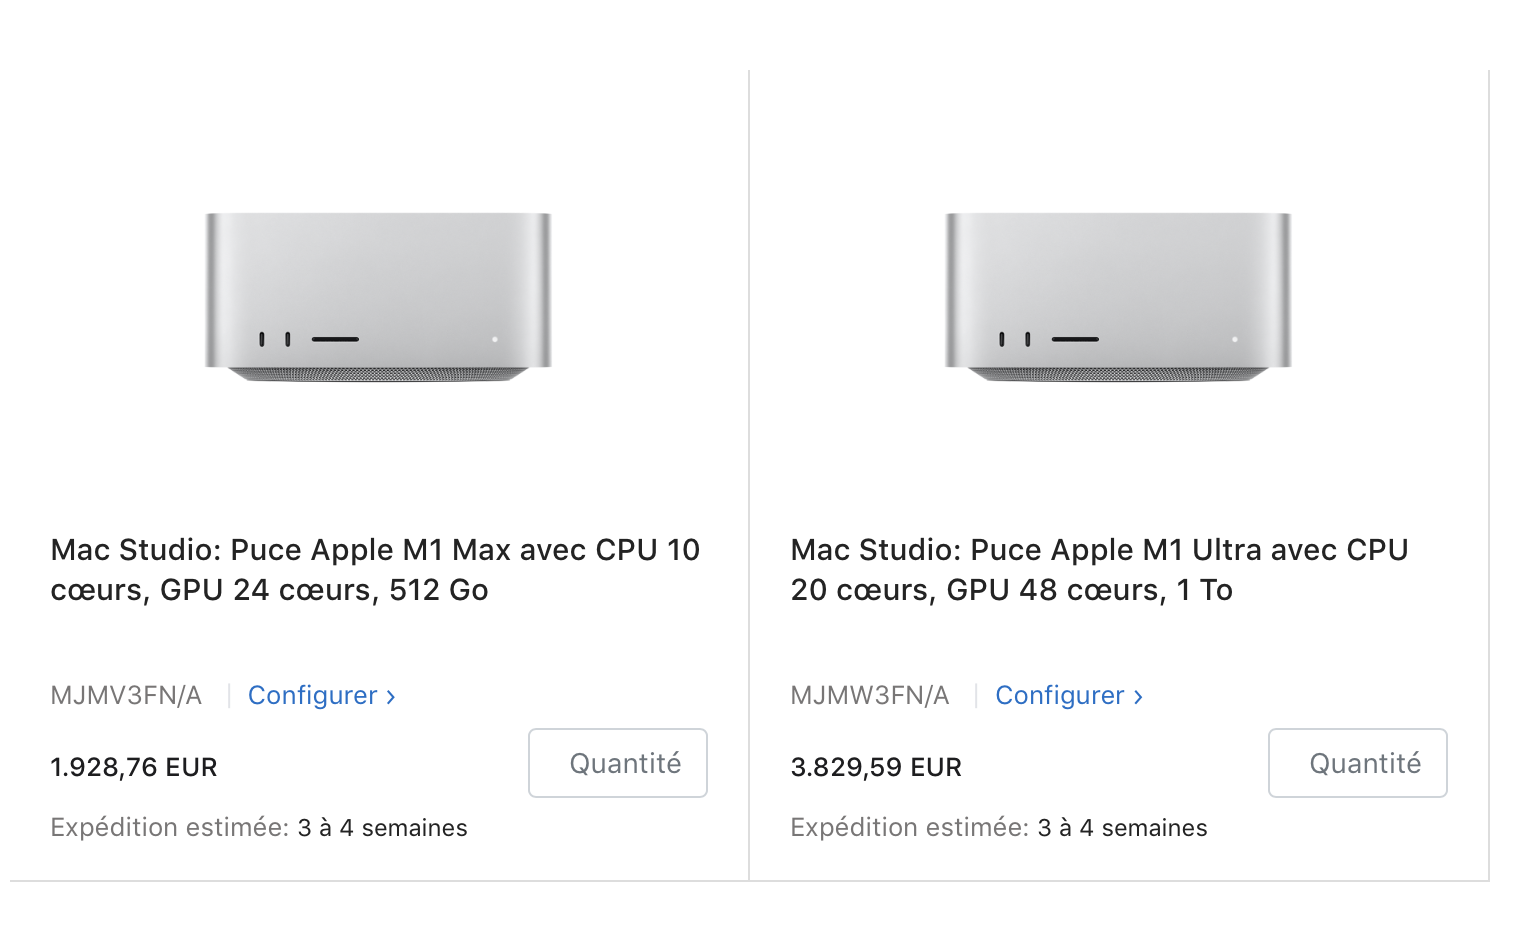Click the chevron arrow after M1 Ultra Configurer

coord(1138,697)
